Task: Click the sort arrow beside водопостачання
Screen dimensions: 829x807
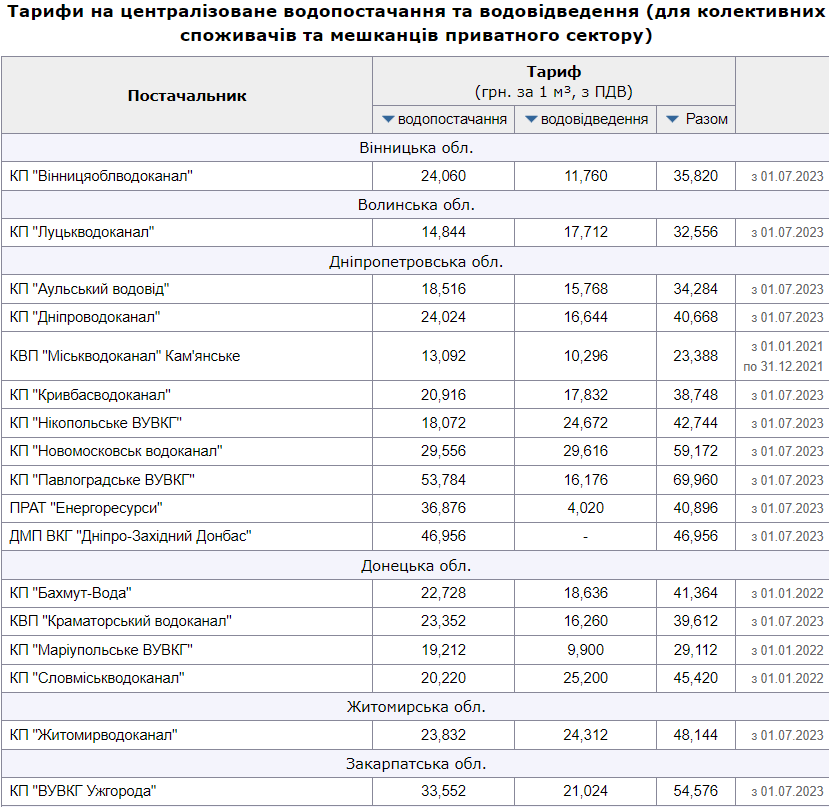Action: click(x=388, y=120)
